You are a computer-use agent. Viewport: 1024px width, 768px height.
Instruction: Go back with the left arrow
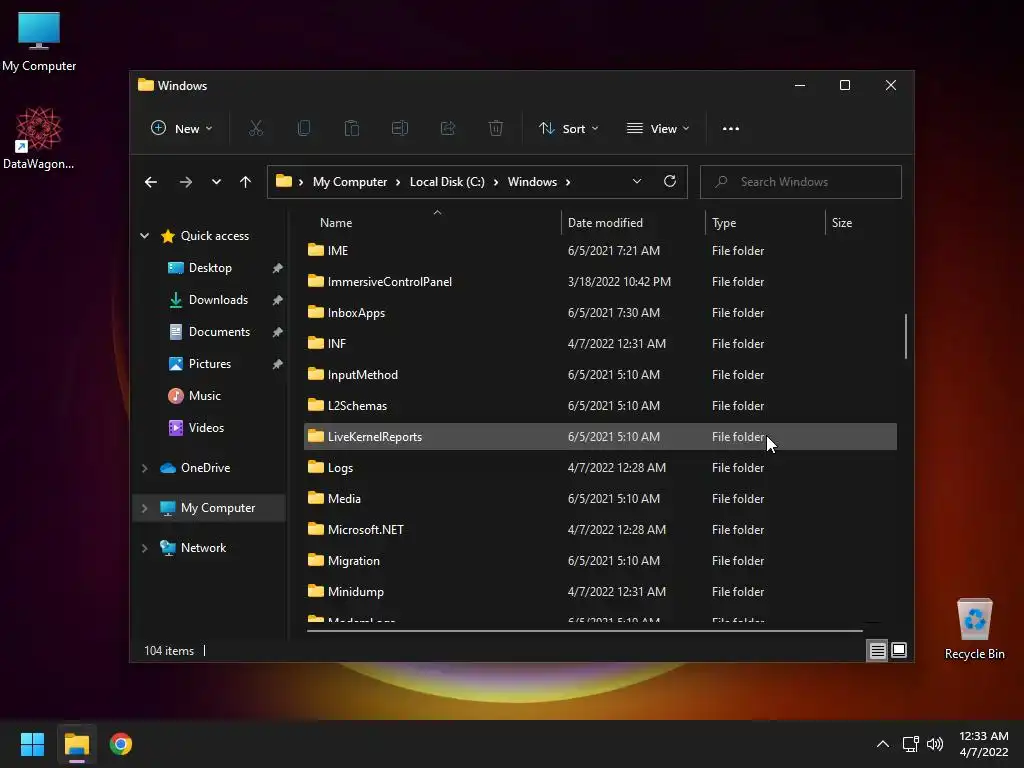(x=151, y=182)
